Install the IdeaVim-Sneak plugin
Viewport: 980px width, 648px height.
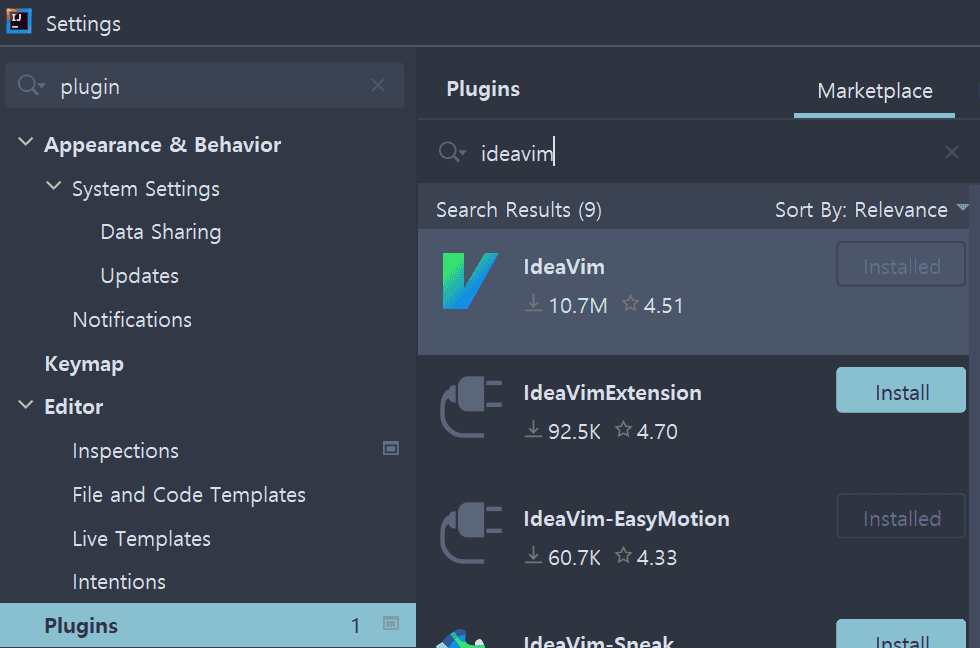pyautogui.click(x=901, y=634)
